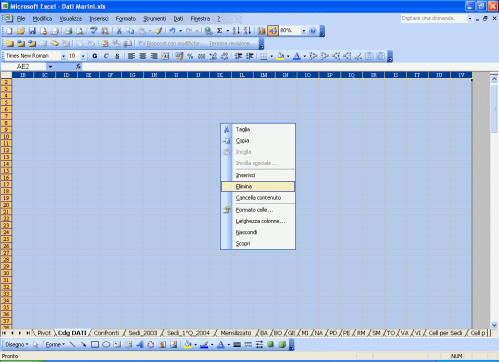Save the workbook with the floppy icon

pyautogui.click(x=32, y=31)
